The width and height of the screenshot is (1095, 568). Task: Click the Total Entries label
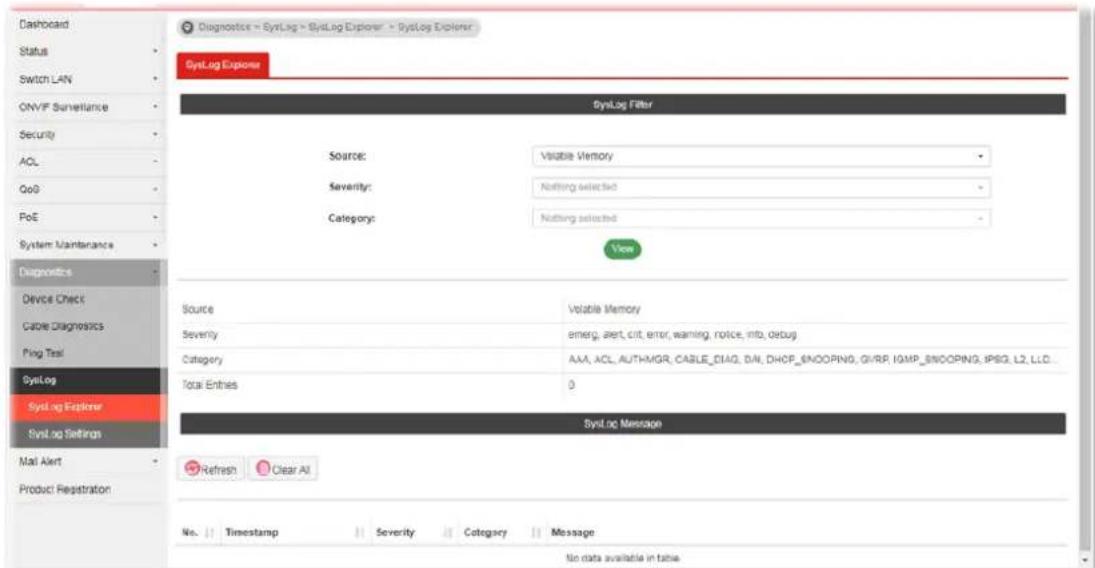point(210,385)
